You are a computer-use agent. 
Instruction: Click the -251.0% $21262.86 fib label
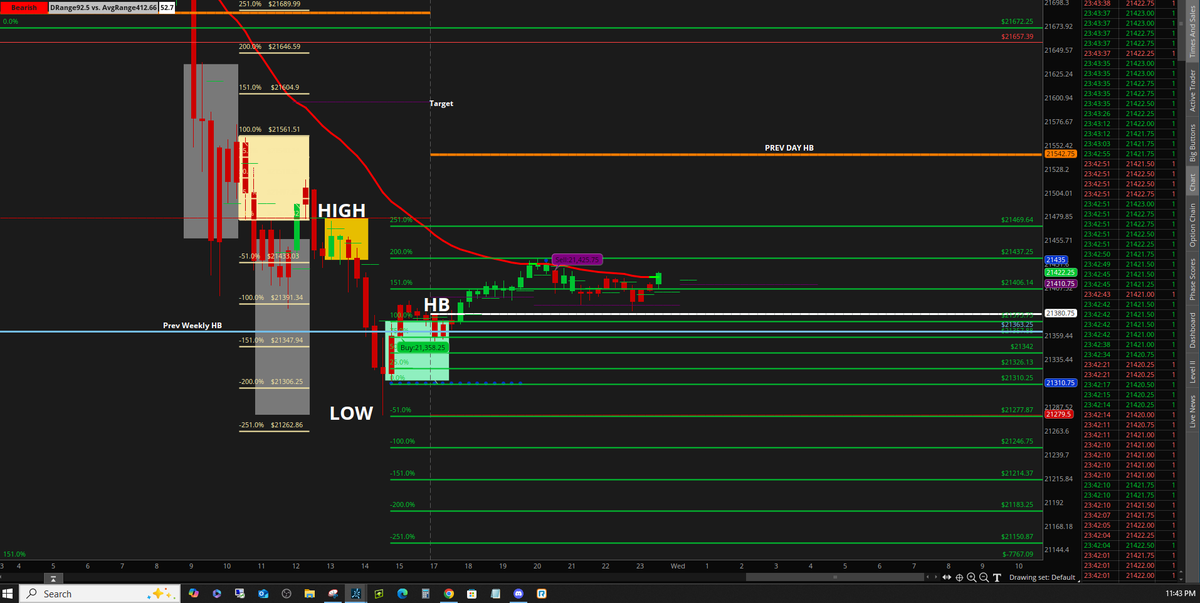tap(269, 425)
